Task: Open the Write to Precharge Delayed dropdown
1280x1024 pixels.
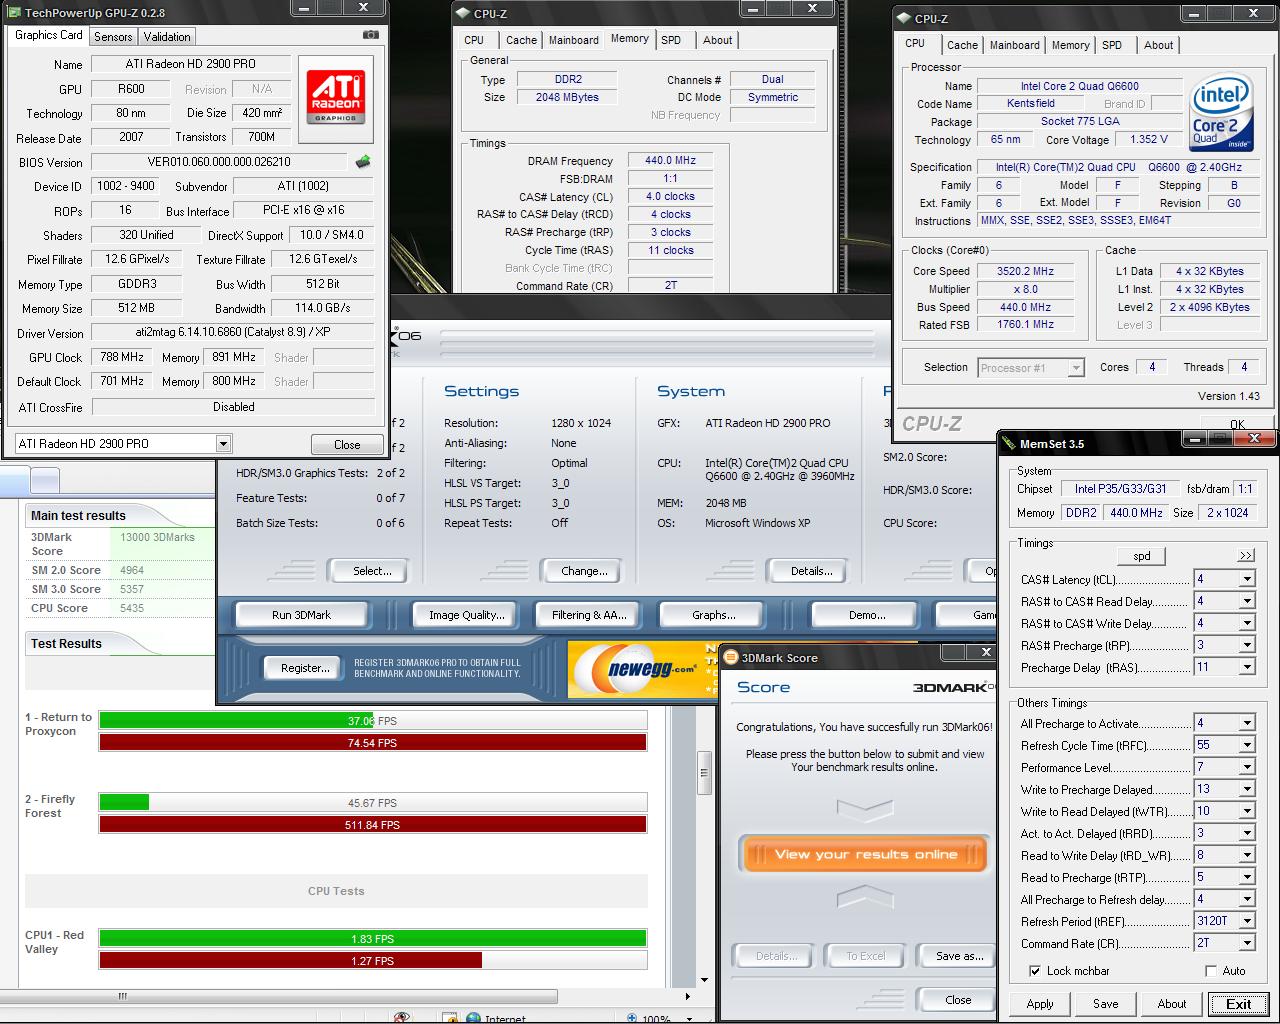Action: tap(1247, 789)
